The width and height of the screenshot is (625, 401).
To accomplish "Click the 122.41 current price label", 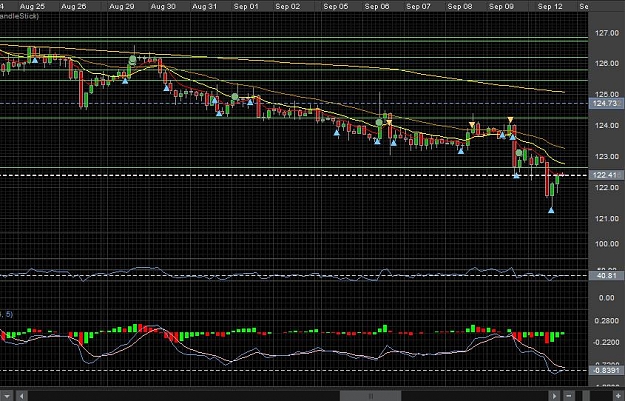I will point(606,175).
